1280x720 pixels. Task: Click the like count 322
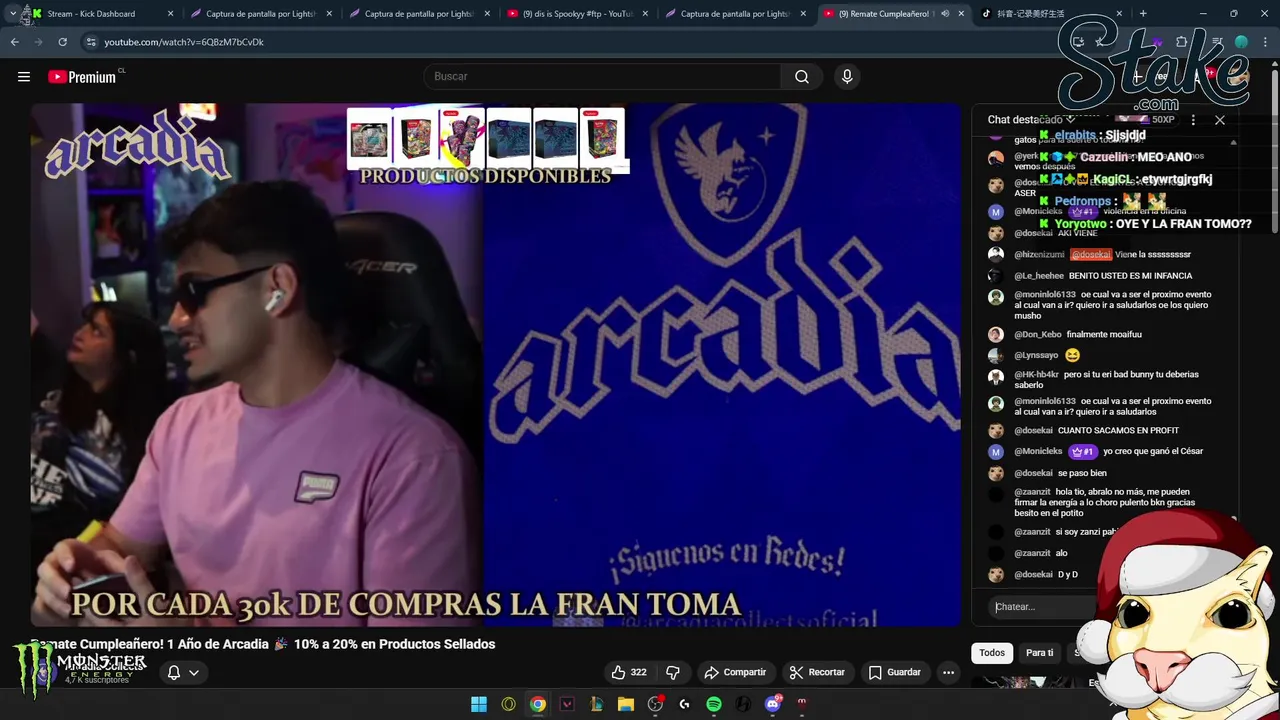point(638,672)
